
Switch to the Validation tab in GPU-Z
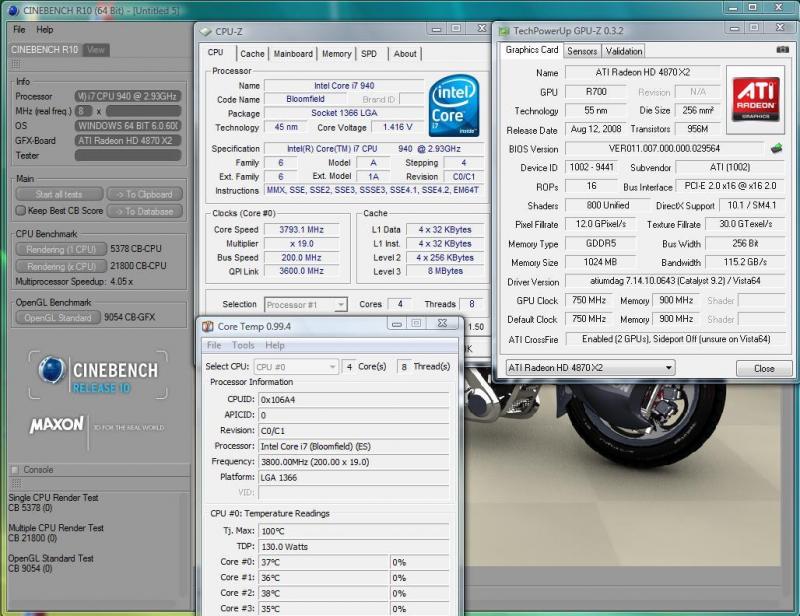[x=624, y=51]
